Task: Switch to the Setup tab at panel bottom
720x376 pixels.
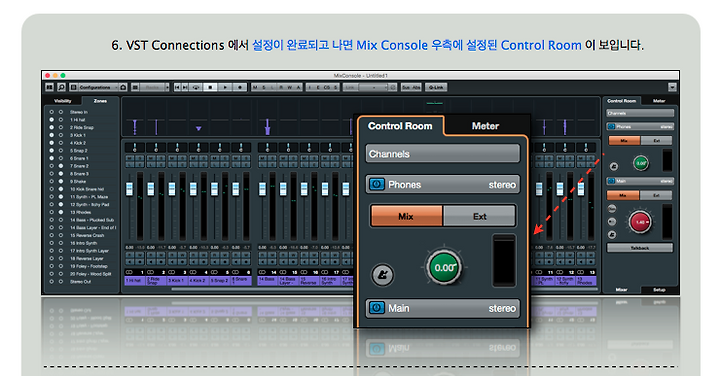Action: coord(659,290)
